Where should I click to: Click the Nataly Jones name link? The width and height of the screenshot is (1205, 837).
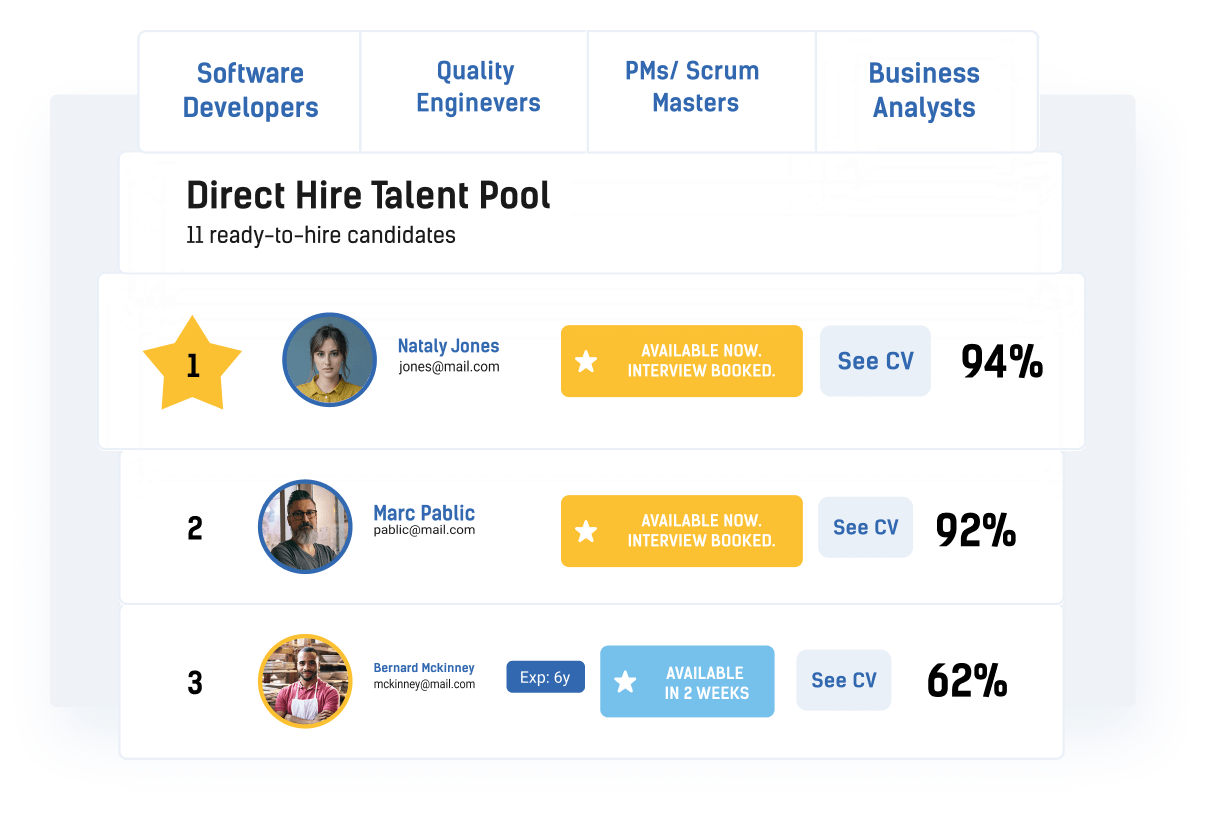pyautogui.click(x=448, y=346)
